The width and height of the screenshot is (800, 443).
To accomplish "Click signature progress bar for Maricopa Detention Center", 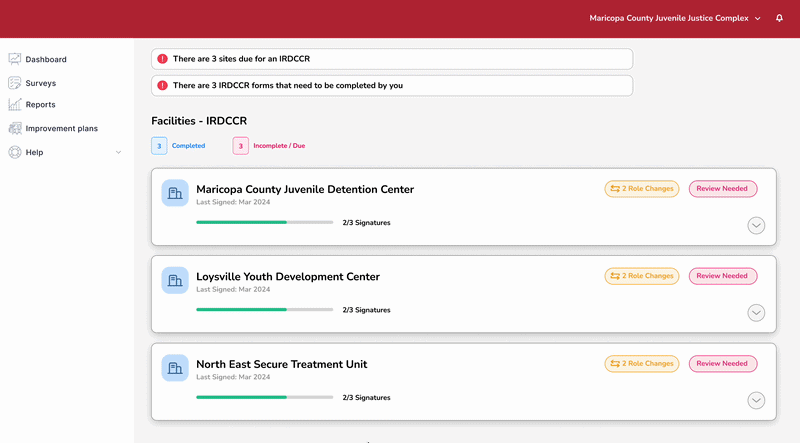I will tap(264, 222).
